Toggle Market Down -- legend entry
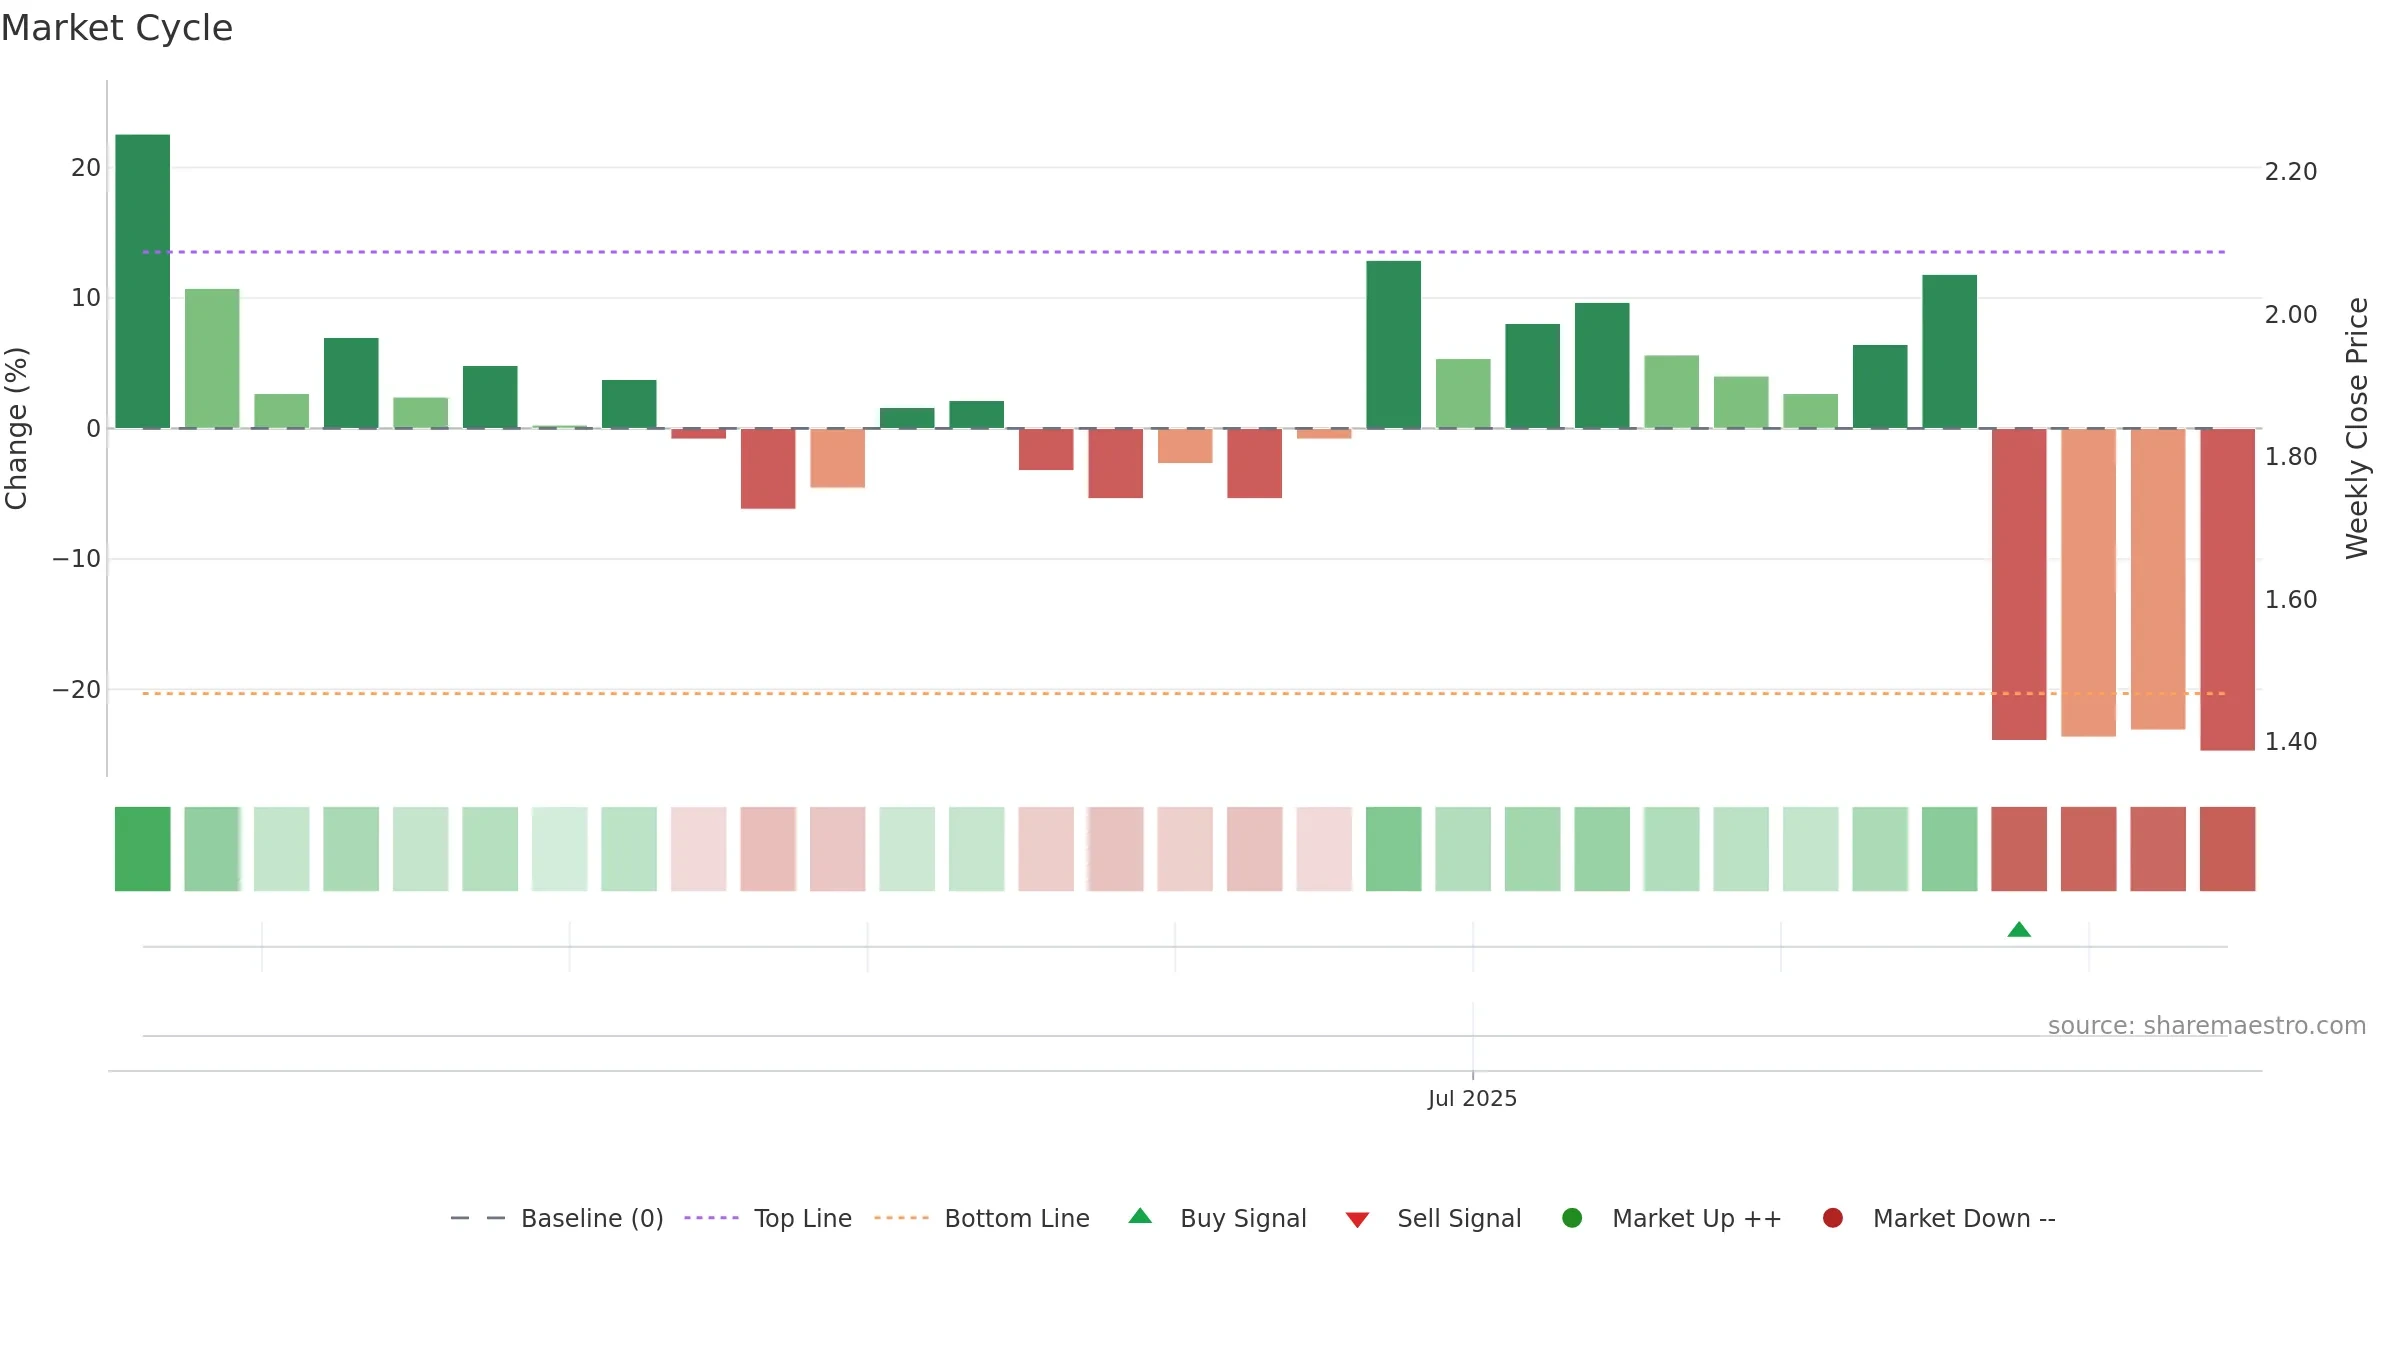The height and width of the screenshot is (1350, 2400). [x=1938, y=1218]
